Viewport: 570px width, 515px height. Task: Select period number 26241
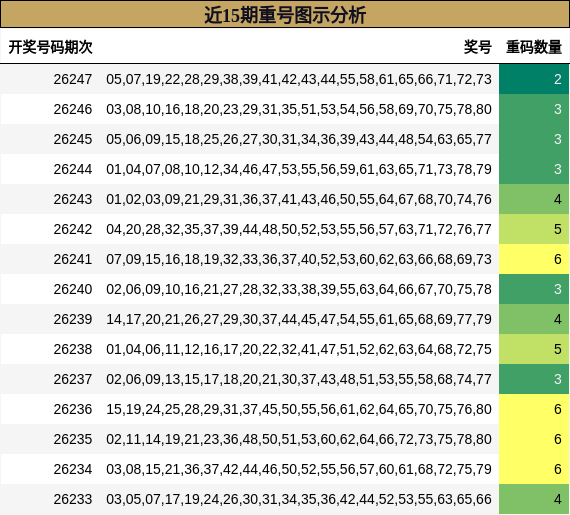(x=73, y=259)
